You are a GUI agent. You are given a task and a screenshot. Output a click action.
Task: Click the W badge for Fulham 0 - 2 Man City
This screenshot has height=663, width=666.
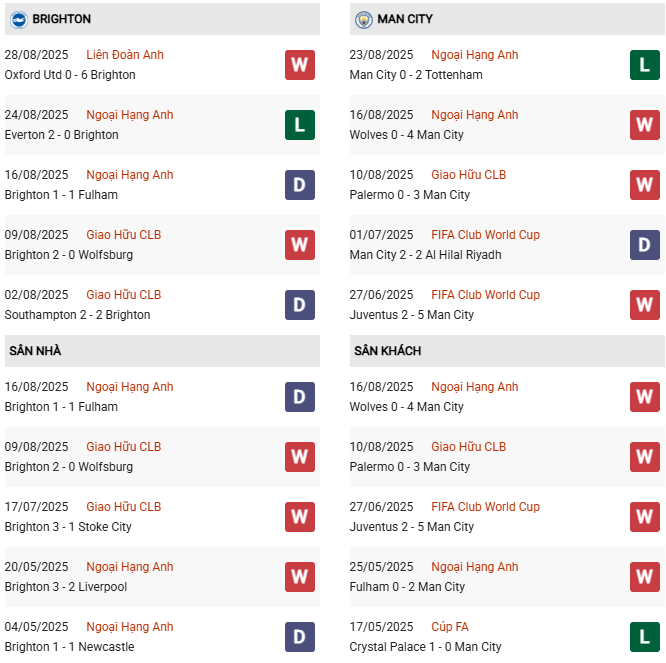click(644, 577)
